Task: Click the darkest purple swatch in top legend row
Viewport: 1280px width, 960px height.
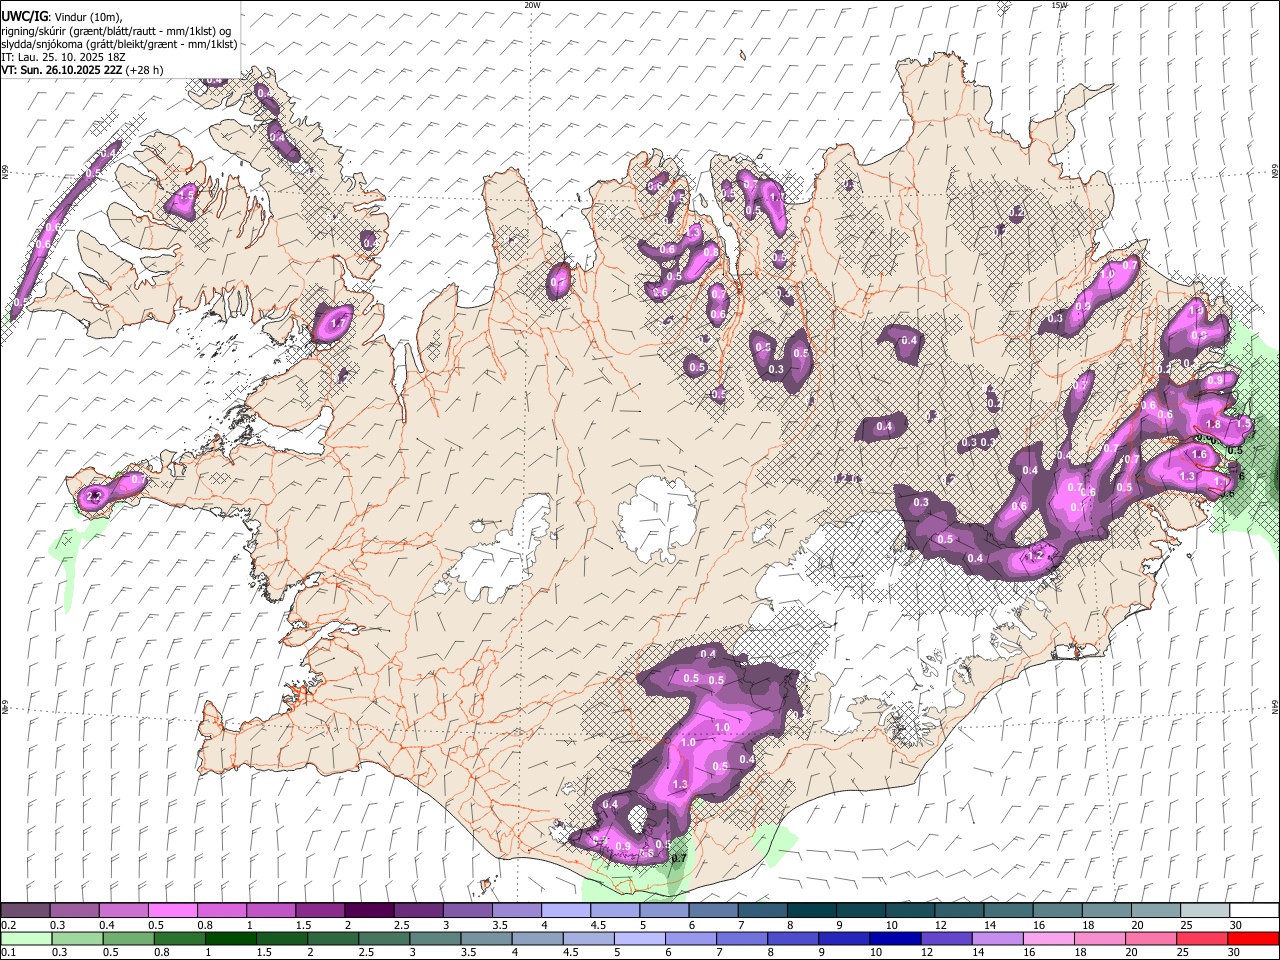Action: point(368,910)
